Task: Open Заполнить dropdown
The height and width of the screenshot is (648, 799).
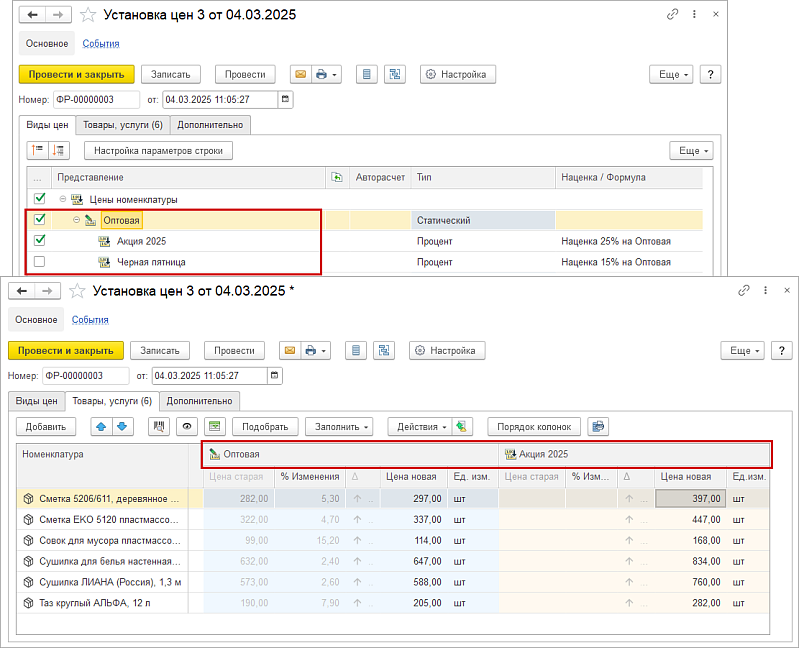Action: point(339,426)
